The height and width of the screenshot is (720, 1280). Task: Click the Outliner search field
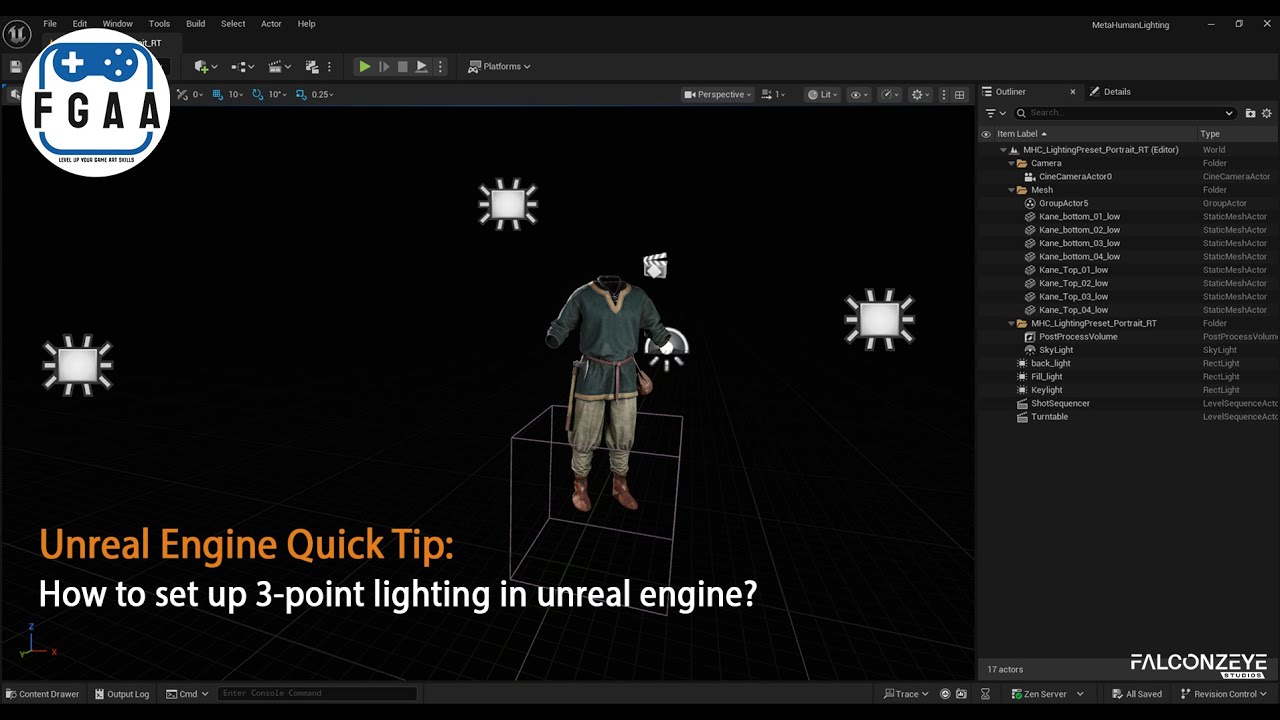(x=1125, y=114)
